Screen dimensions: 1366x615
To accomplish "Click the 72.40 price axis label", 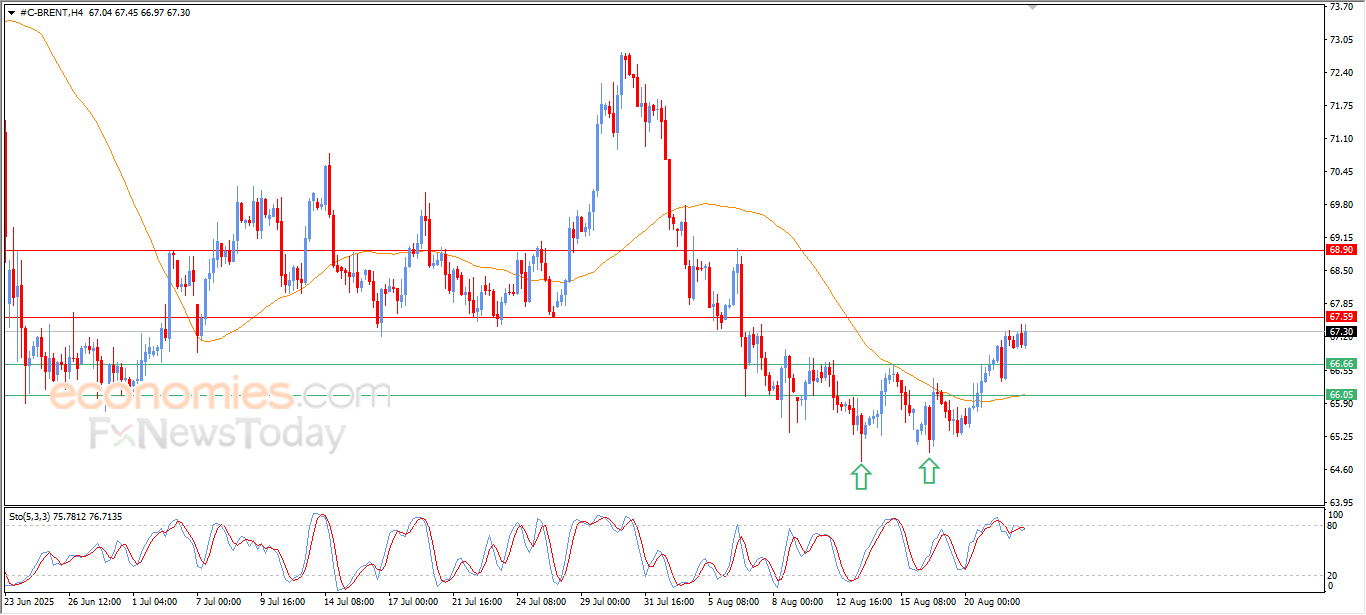I will coord(1341,73).
